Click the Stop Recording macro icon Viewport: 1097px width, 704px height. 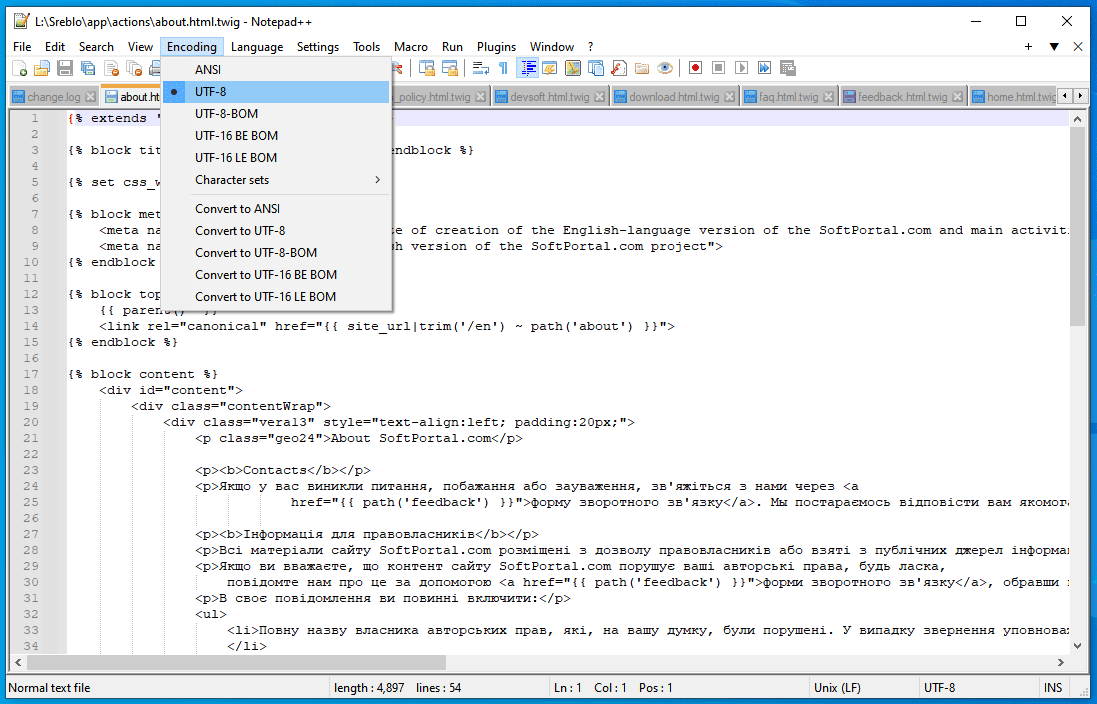pyautogui.click(x=718, y=68)
